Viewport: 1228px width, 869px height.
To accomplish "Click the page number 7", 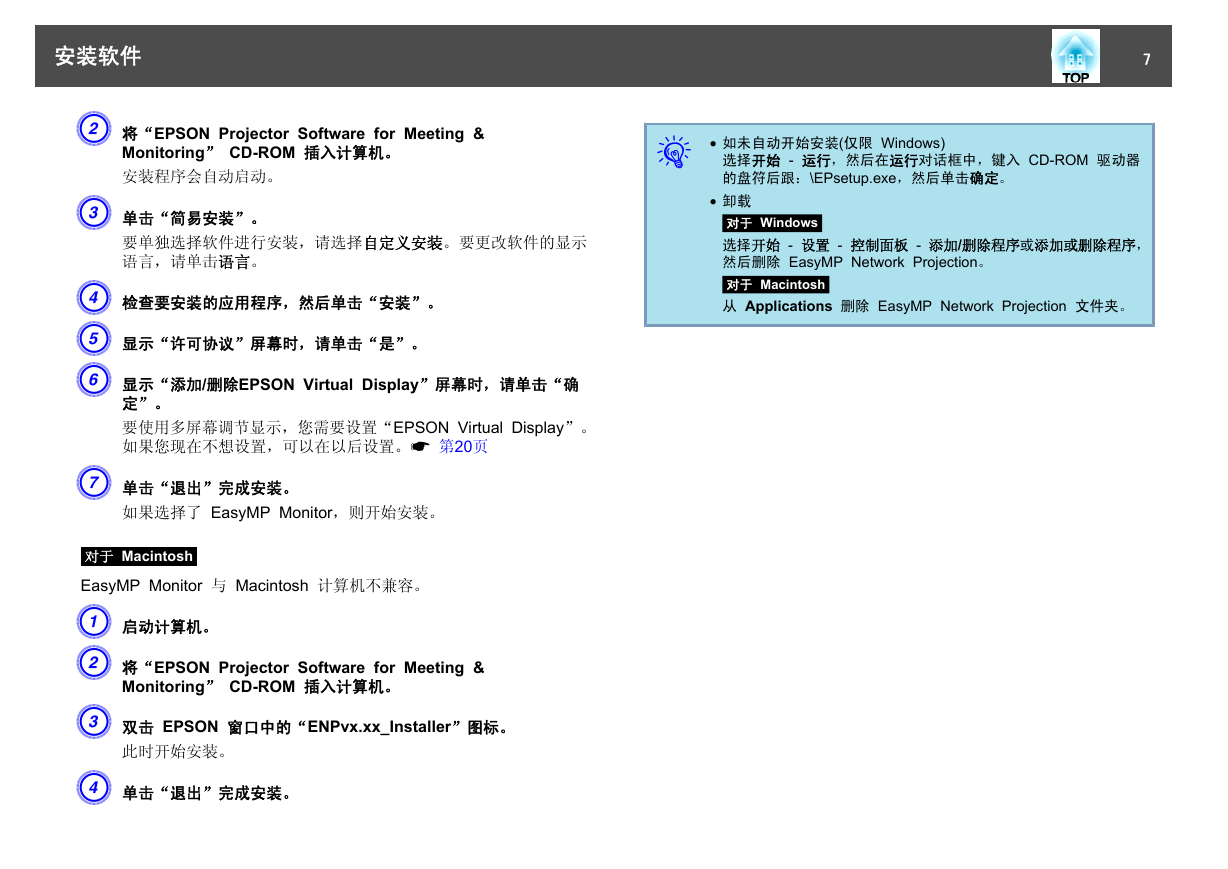I will [x=1147, y=59].
